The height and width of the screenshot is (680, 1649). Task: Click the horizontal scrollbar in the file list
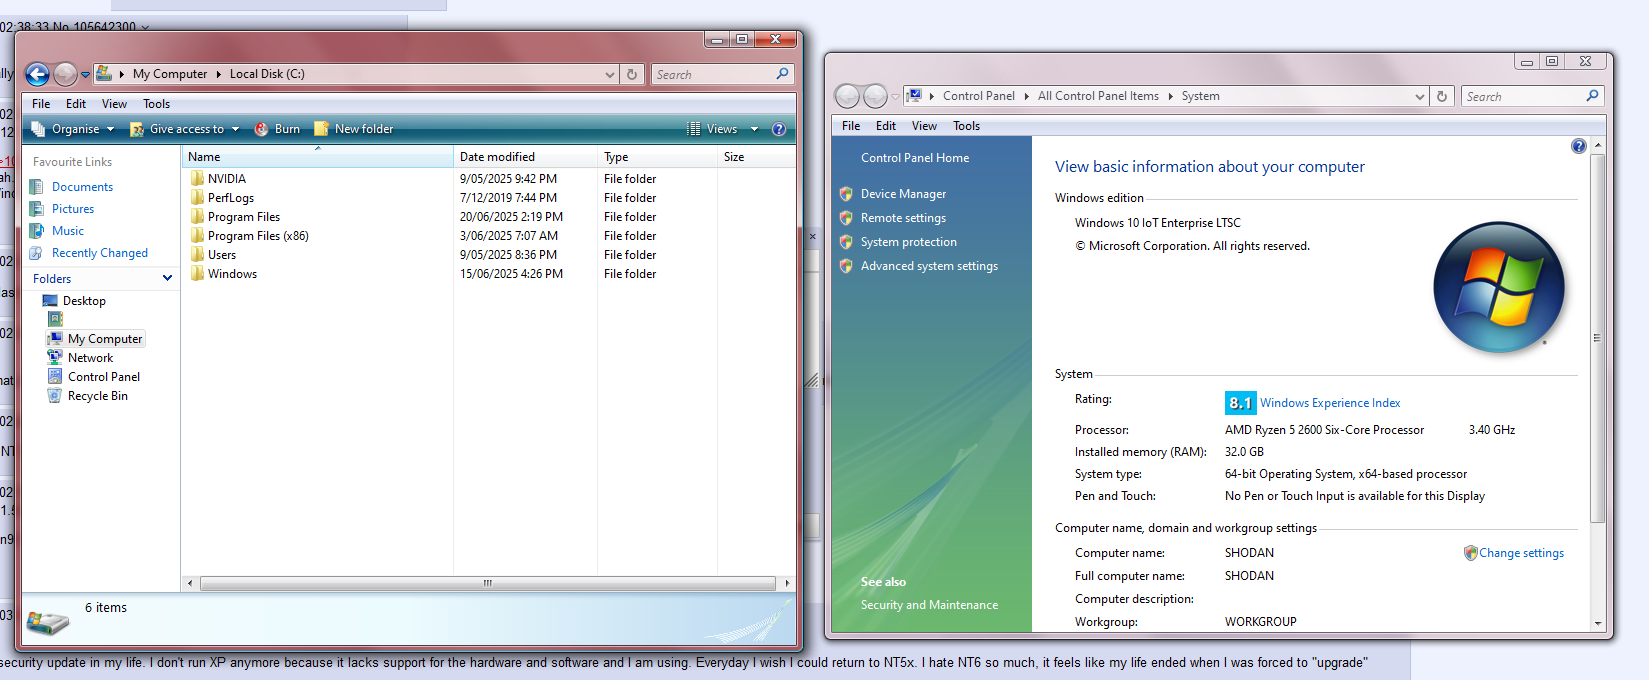488,583
